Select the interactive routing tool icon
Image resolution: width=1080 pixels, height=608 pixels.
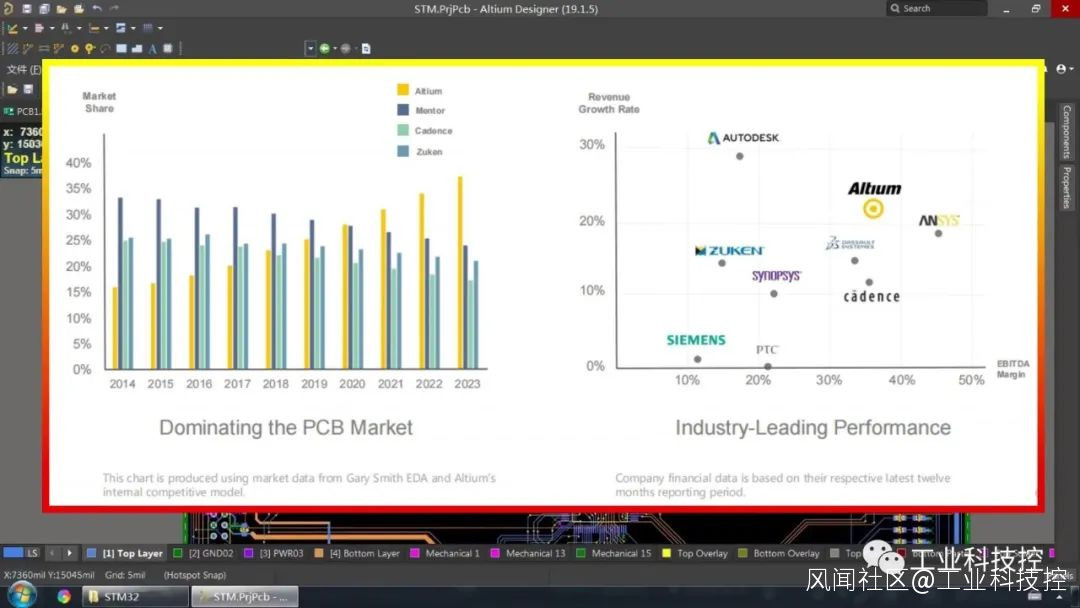point(12,28)
